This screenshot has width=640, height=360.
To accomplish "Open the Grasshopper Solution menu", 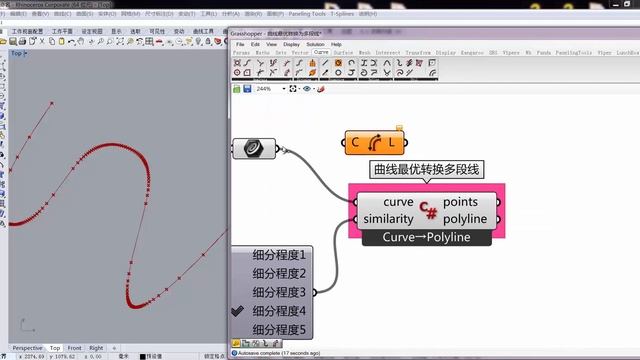I will [x=316, y=44].
